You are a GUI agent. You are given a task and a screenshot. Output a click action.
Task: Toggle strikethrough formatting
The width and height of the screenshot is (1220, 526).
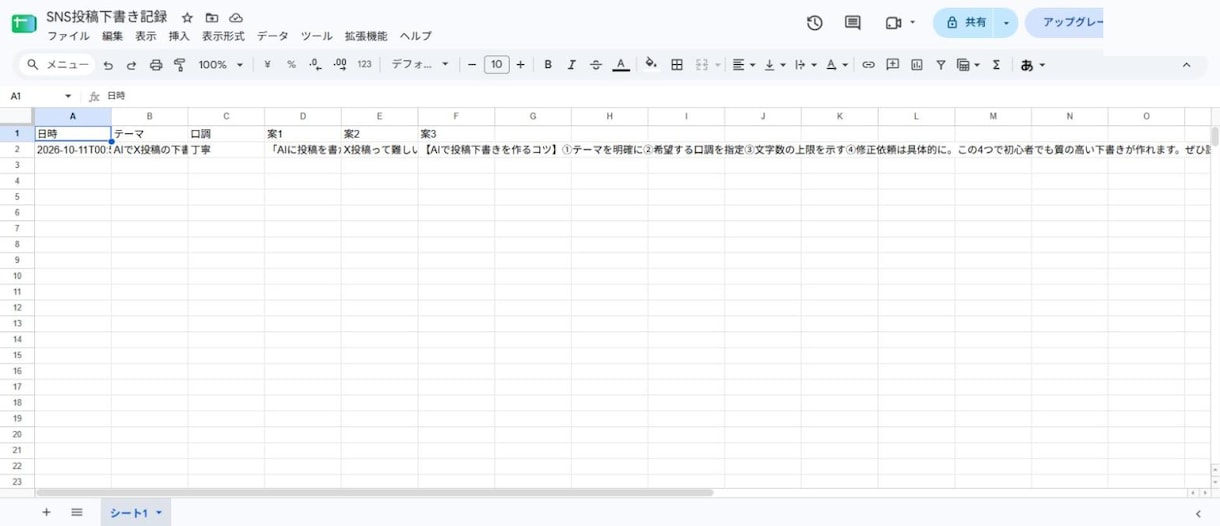point(596,65)
